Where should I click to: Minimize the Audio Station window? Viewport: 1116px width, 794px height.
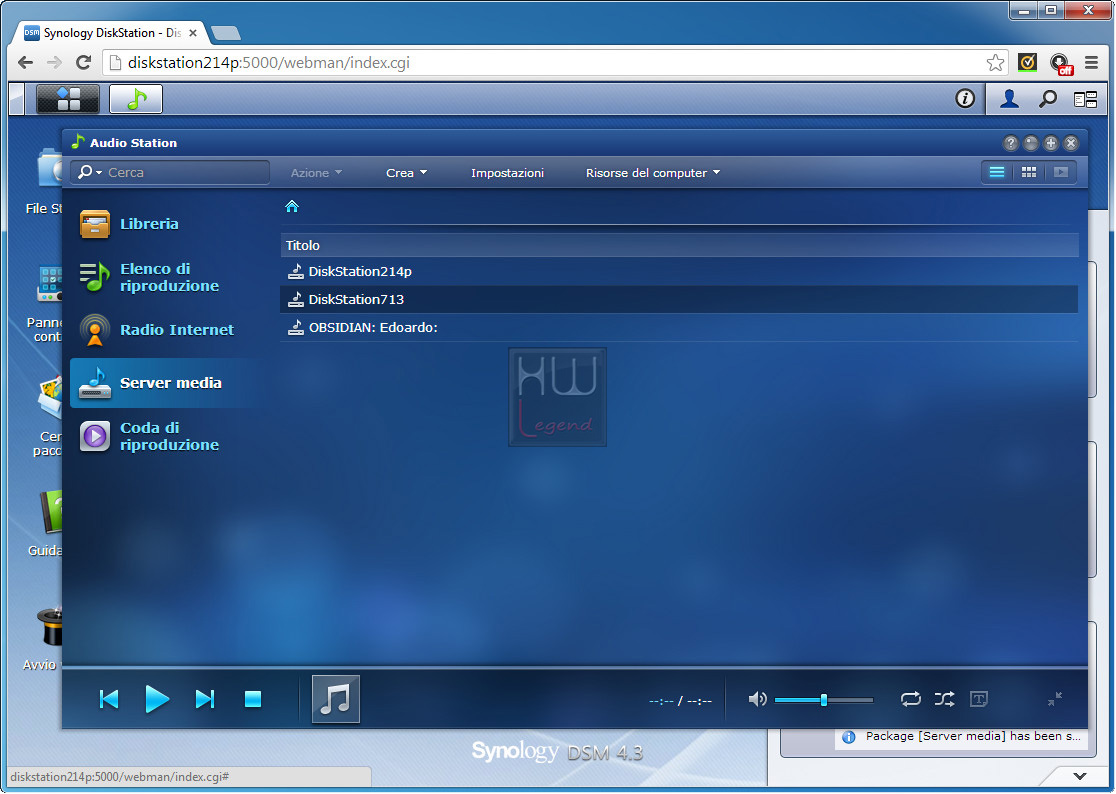(1031, 144)
